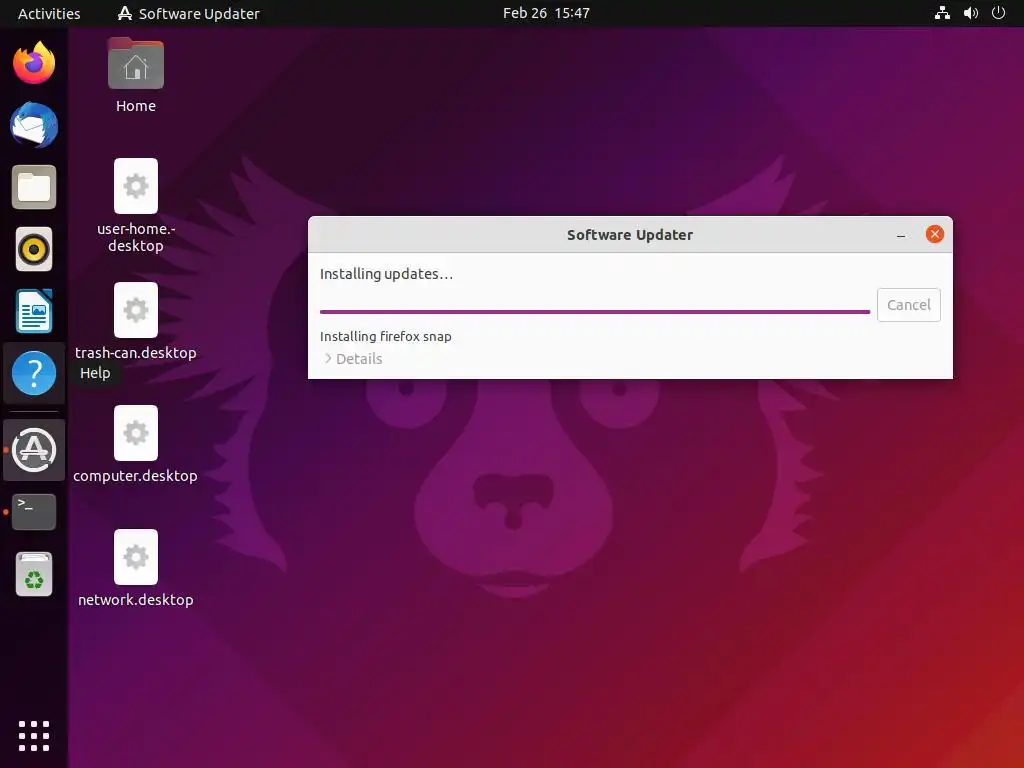Open the Files manager in the dock
Image resolution: width=1024 pixels, height=768 pixels.
click(x=34, y=187)
